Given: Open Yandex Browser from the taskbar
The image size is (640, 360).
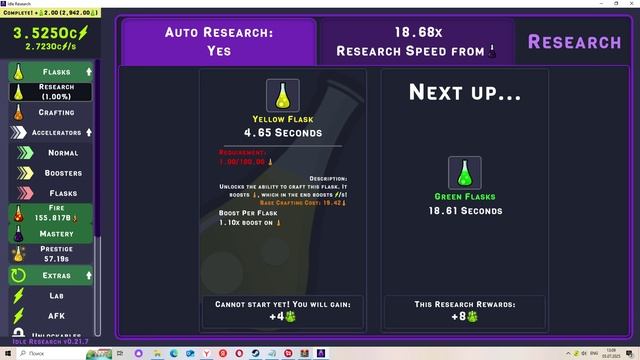Looking at the screenshot, I should (207, 353).
